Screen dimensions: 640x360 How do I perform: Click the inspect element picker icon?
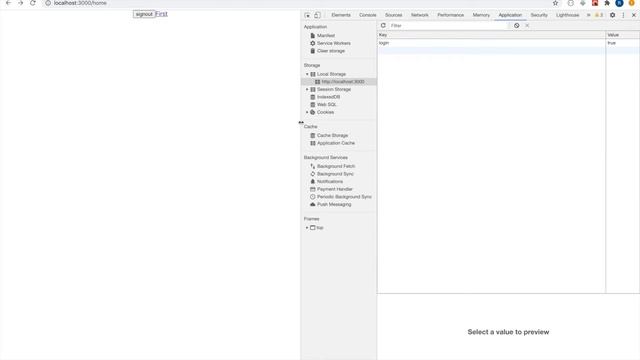pyautogui.click(x=307, y=15)
